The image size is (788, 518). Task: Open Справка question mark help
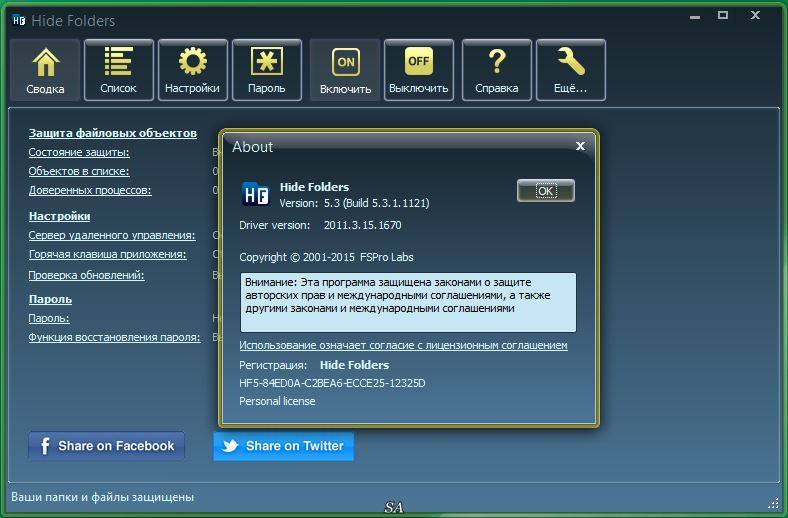[x=497, y=70]
